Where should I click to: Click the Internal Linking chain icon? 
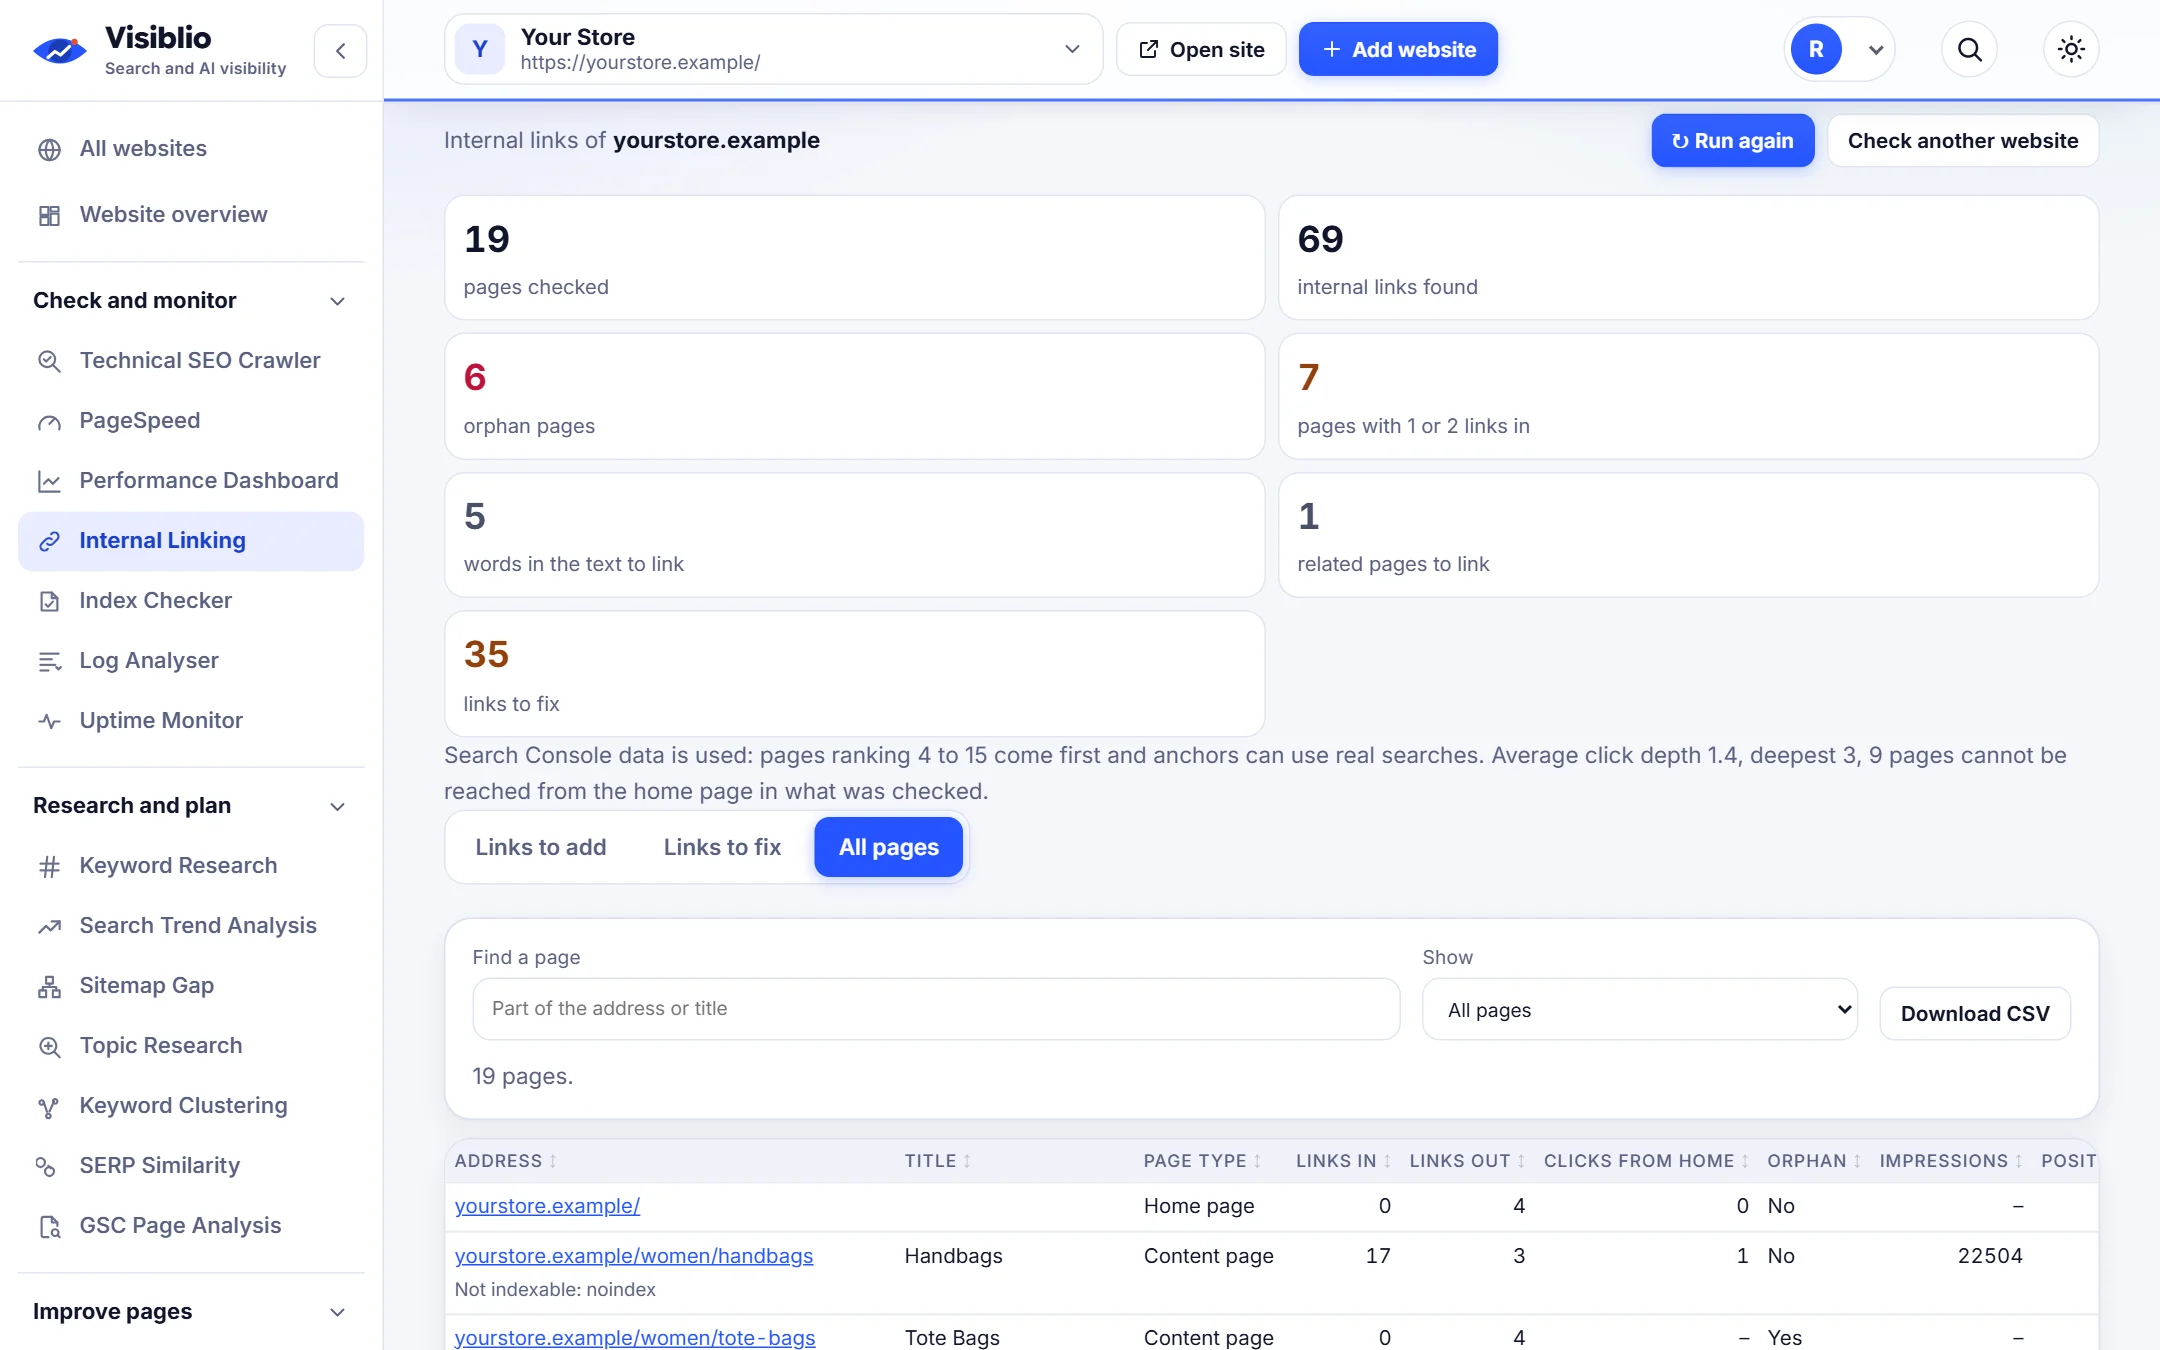(x=49, y=541)
